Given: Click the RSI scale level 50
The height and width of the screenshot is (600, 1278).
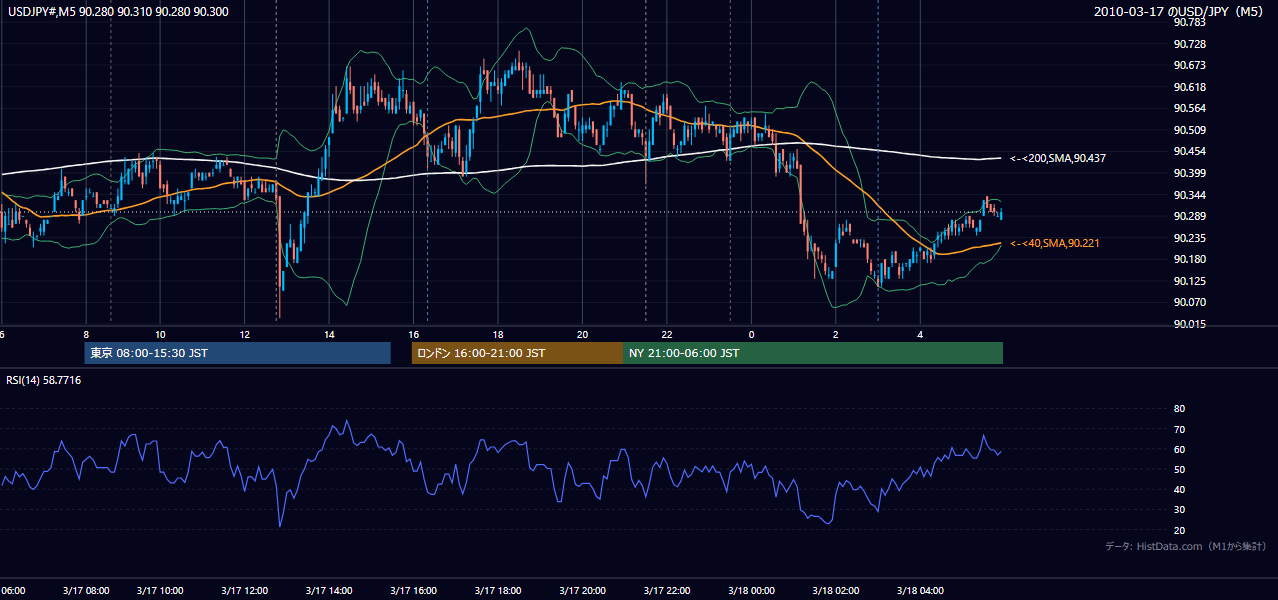Looking at the screenshot, I should click(1179, 469).
